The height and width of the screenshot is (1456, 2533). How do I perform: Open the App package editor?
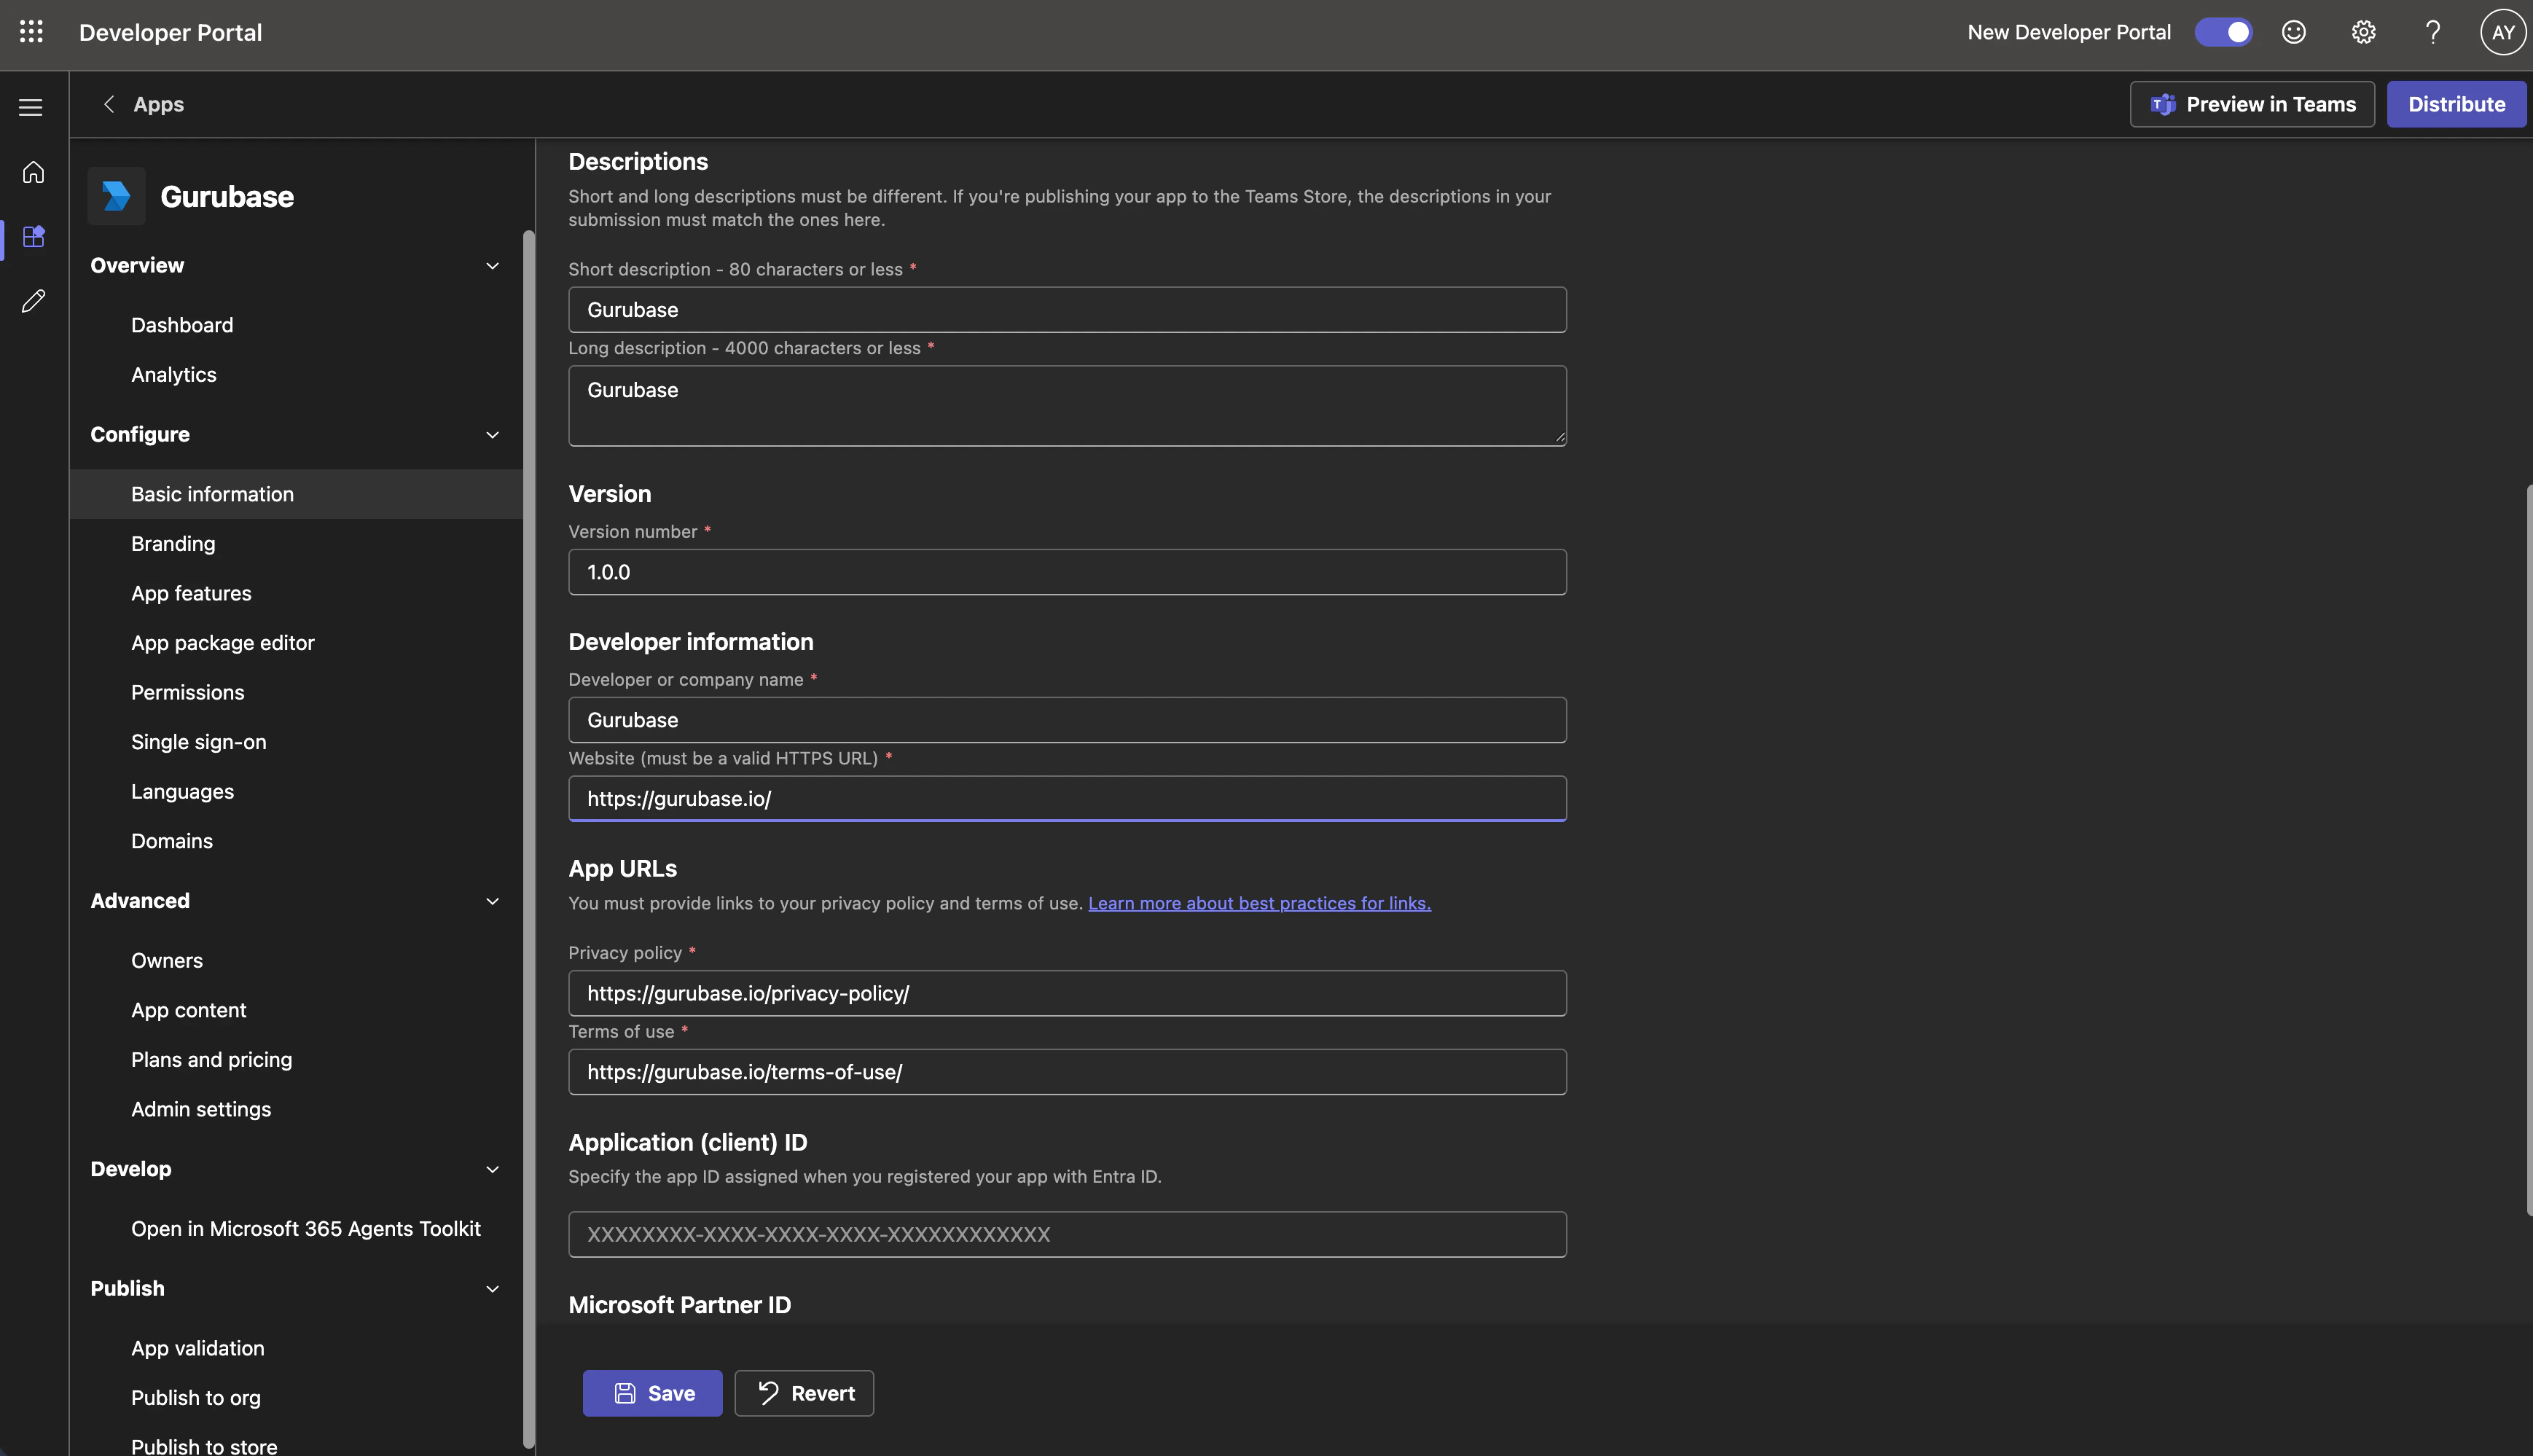[223, 642]
